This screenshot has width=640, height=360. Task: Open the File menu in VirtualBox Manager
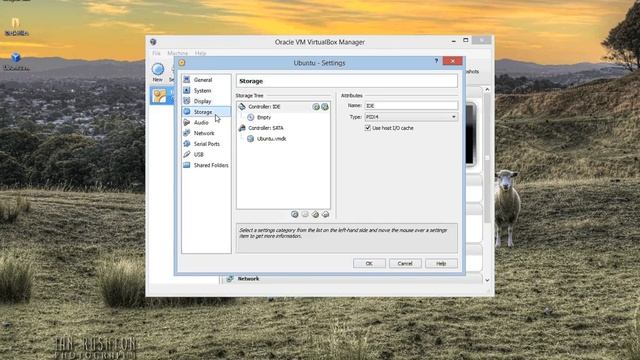pyautogui.click(x=156, y=53)
